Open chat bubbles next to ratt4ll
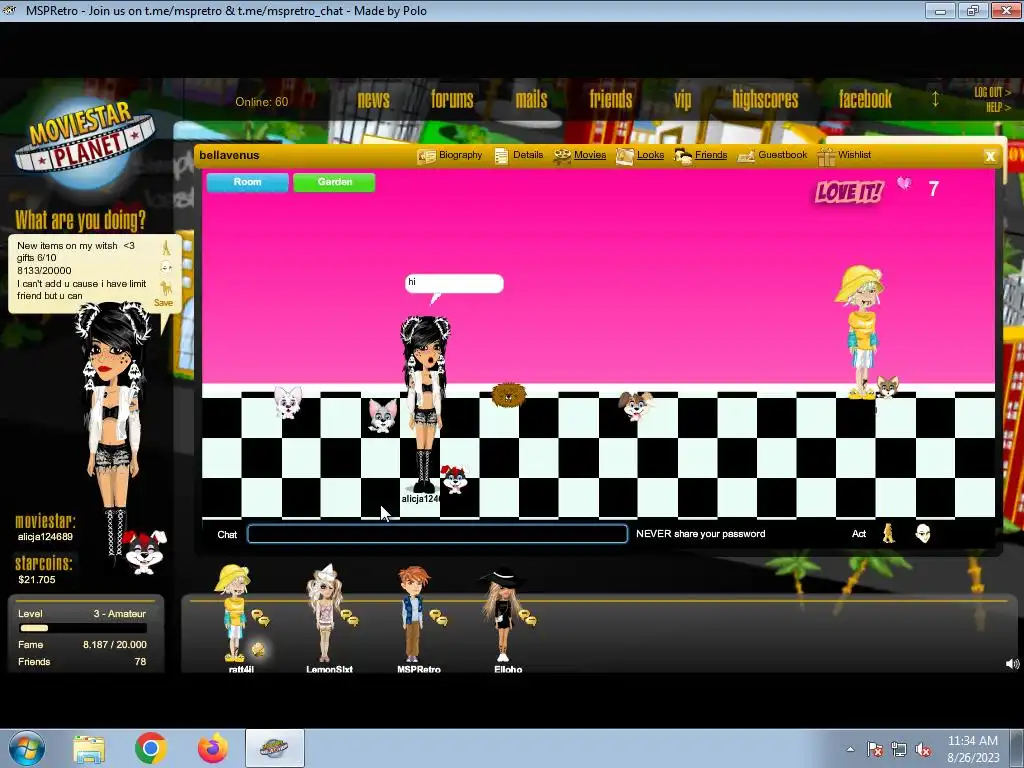Viewport: 1024px width, 768px height. click(260, 617)
